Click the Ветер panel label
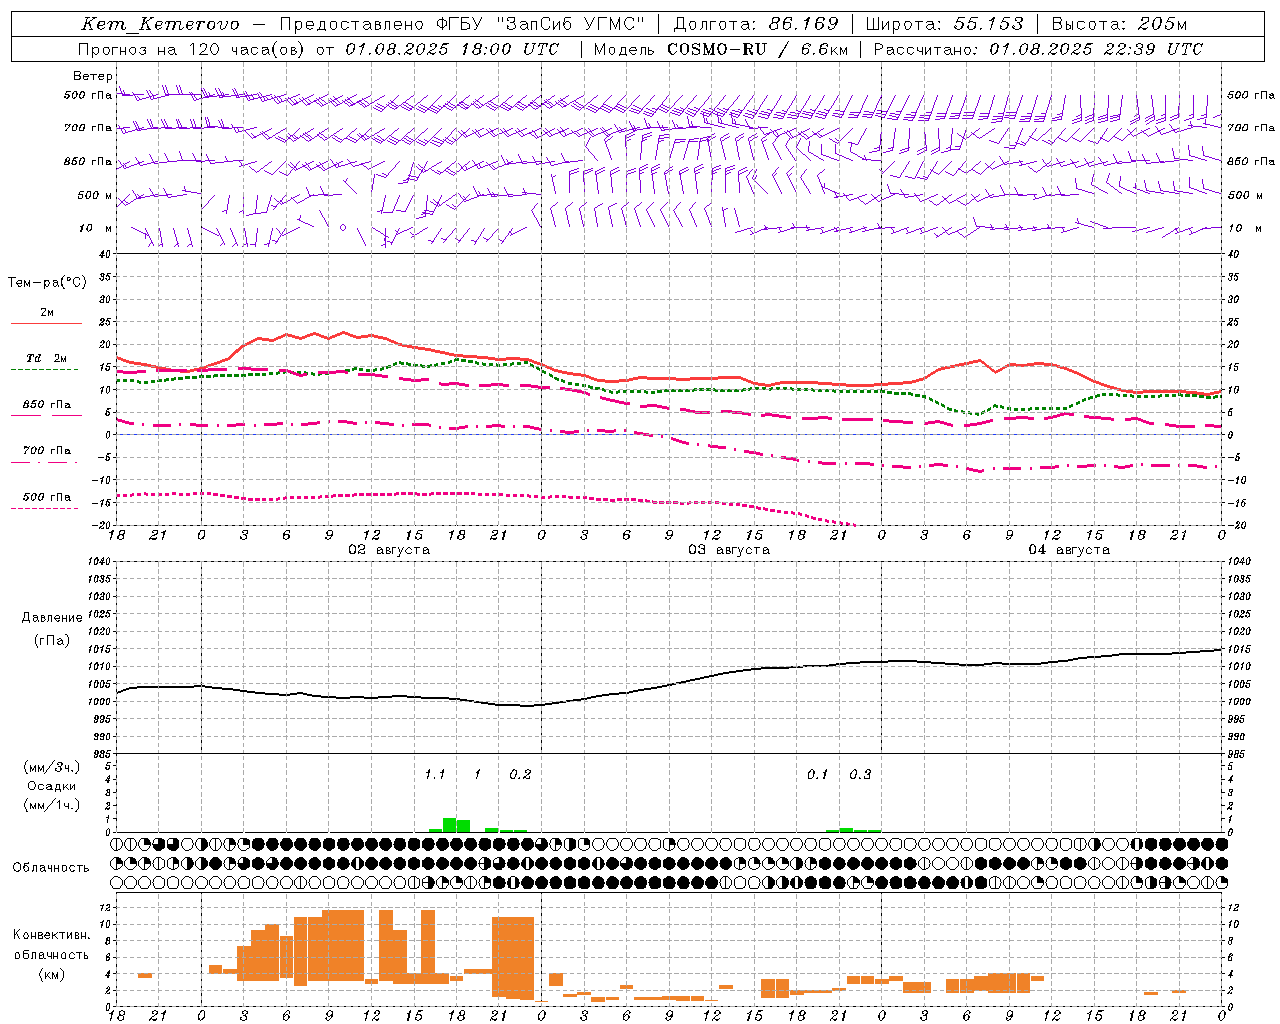 tap(93, 76)
